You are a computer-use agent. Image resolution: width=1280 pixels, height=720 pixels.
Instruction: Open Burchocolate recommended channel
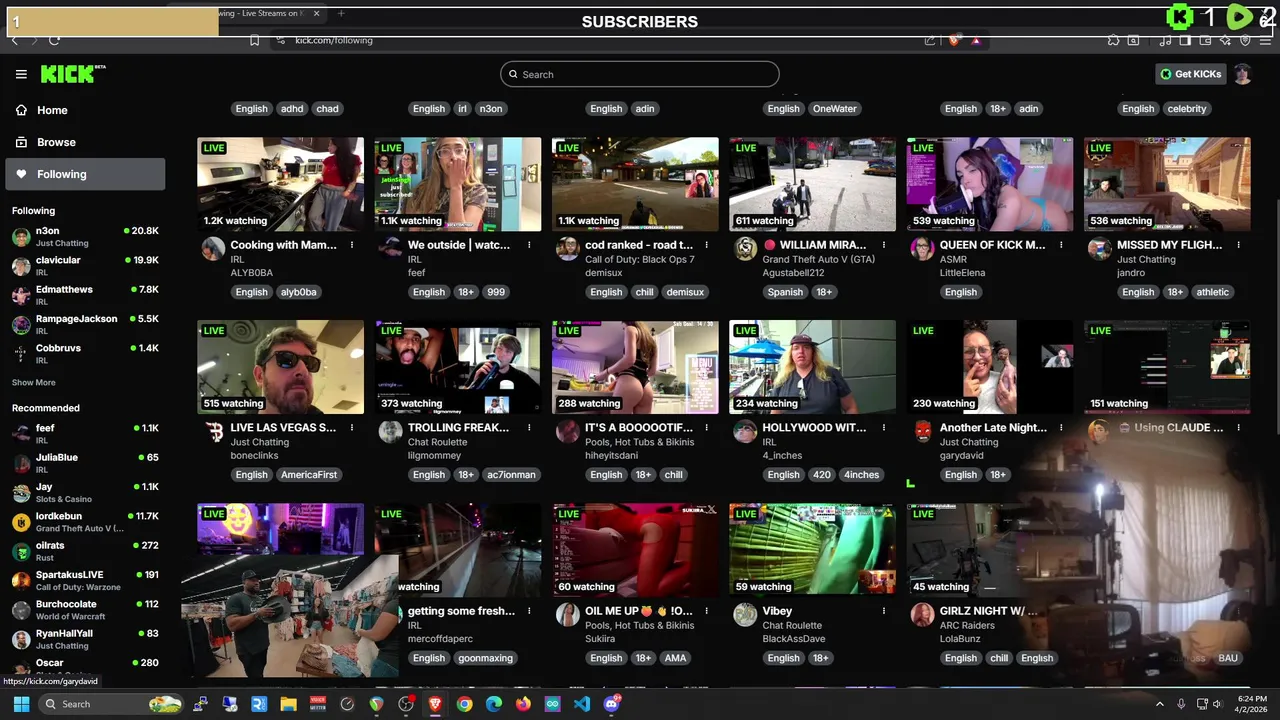click(85, 610)
